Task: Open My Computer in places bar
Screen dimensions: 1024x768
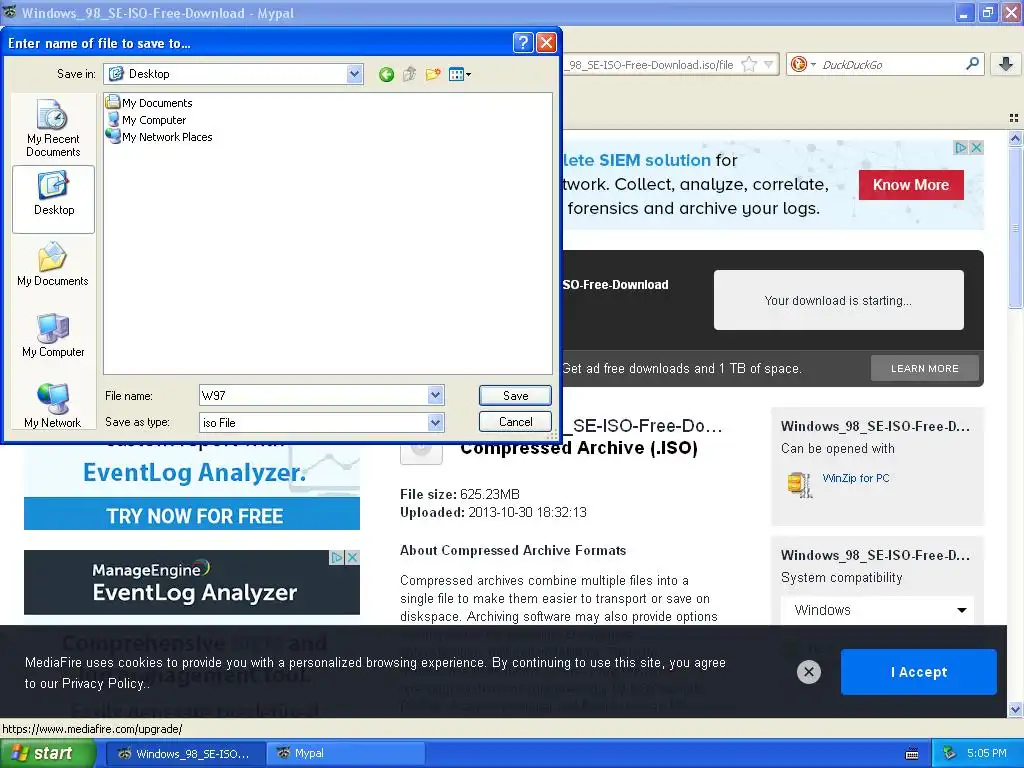Action: point(53,336)
